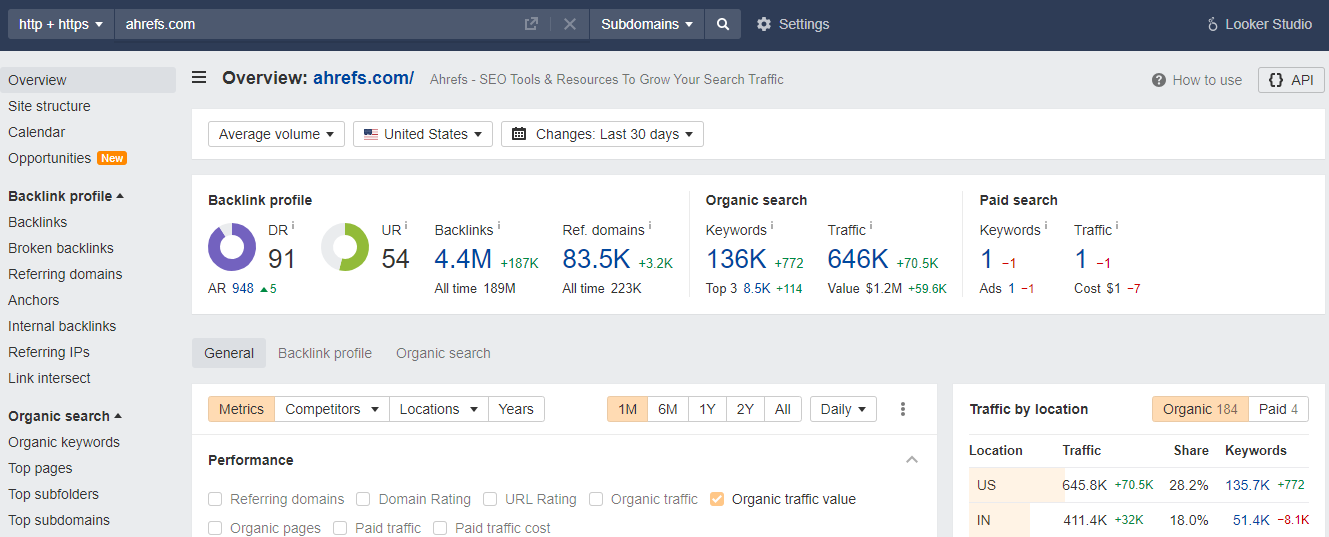
Task: Show the DR info tooltip icon
Action: pyautogui.click(x=293, y=226)
